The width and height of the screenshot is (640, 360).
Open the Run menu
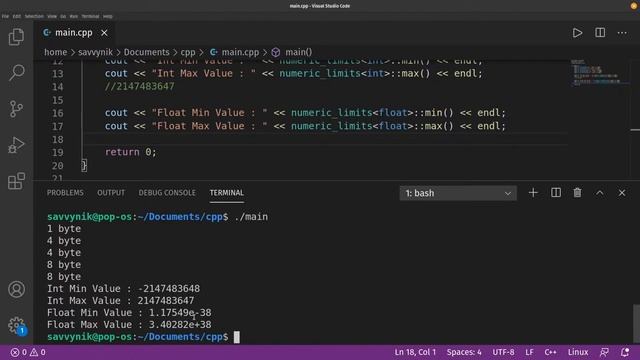(74, 16)
